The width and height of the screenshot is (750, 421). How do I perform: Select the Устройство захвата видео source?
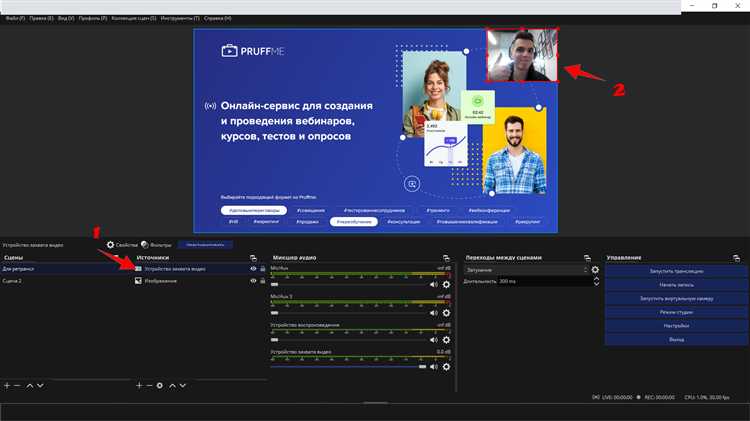tap(200, 269)
